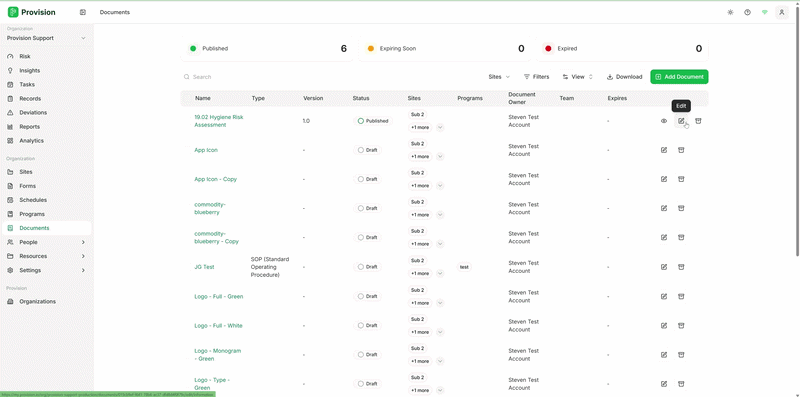This screenshot has width=800, height=397.
Task: Open Records in the sidebar
Action: [x=46, y=98]
